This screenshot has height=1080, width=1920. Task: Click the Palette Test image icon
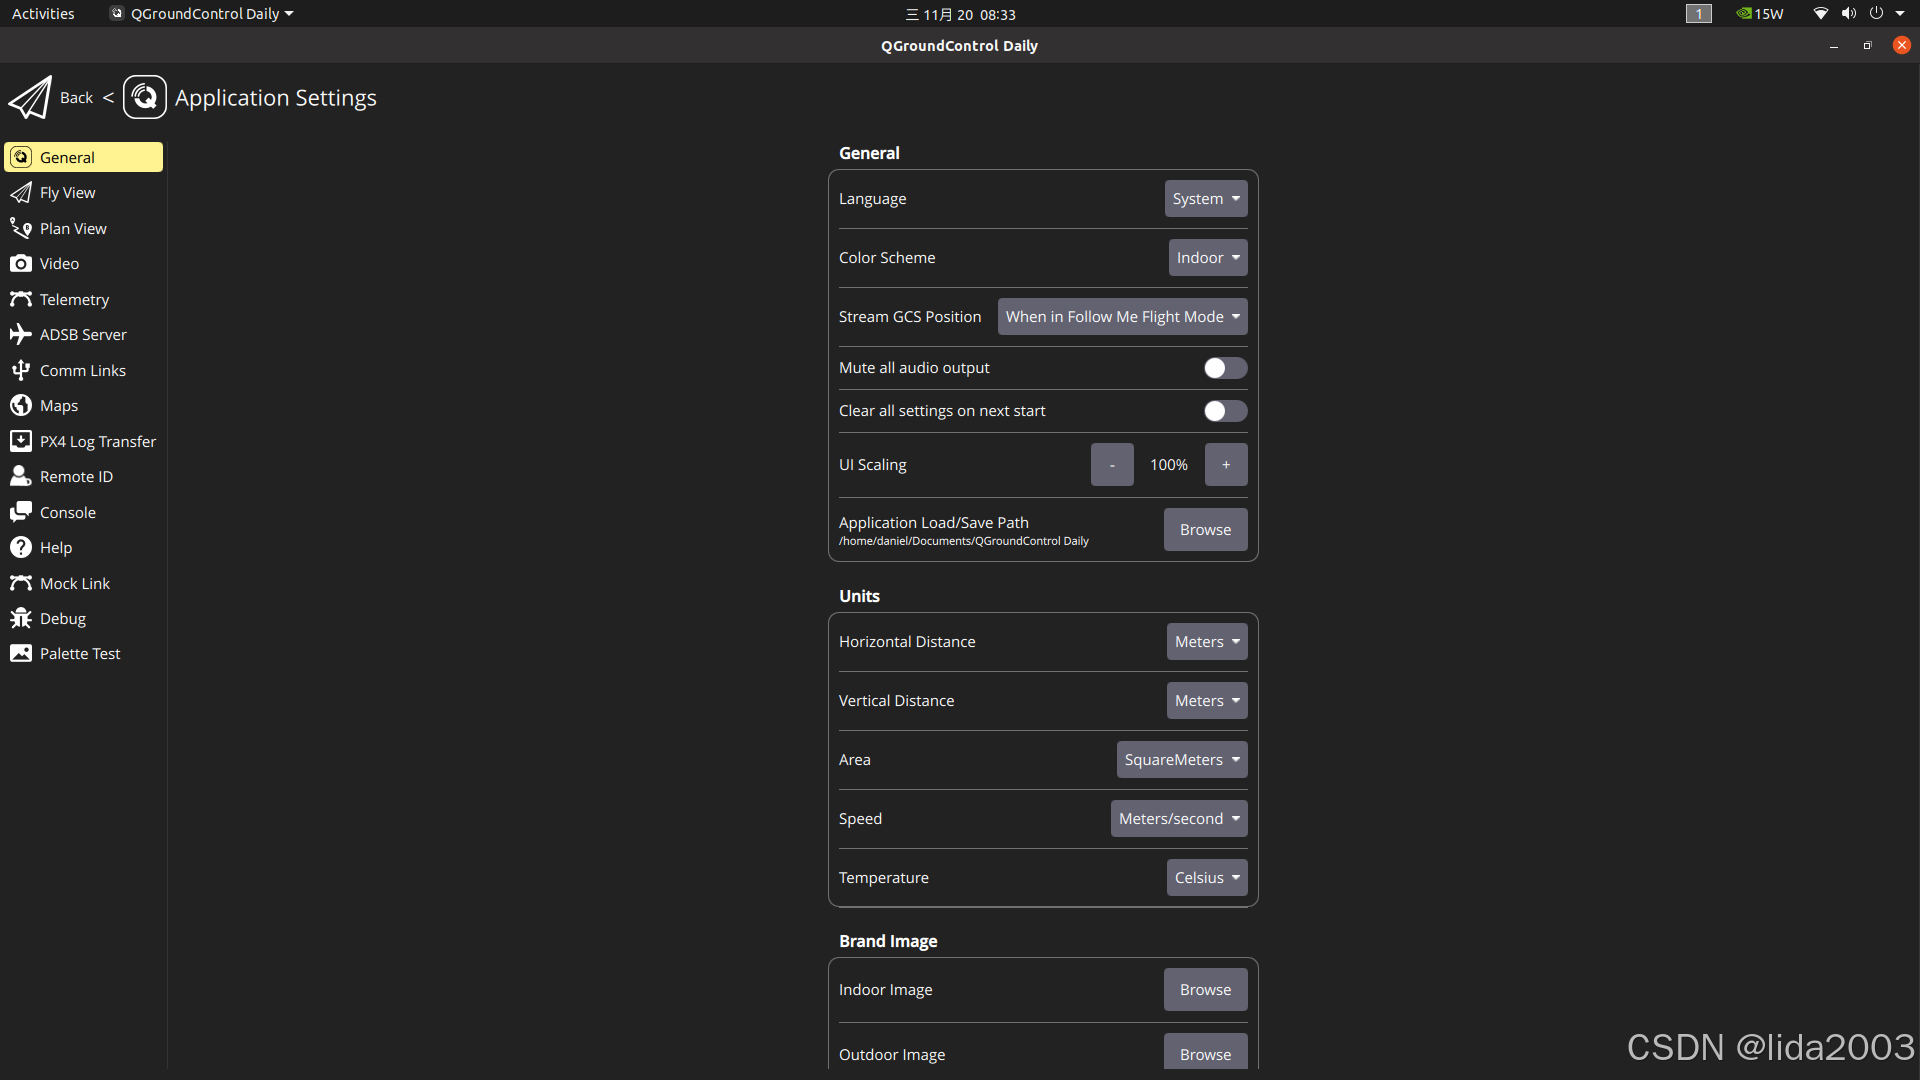[x=21, y=653]
